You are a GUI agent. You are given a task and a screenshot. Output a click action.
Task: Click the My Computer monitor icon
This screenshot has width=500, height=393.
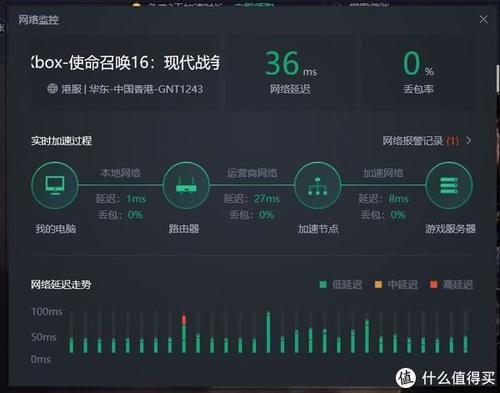coord(55,185)
